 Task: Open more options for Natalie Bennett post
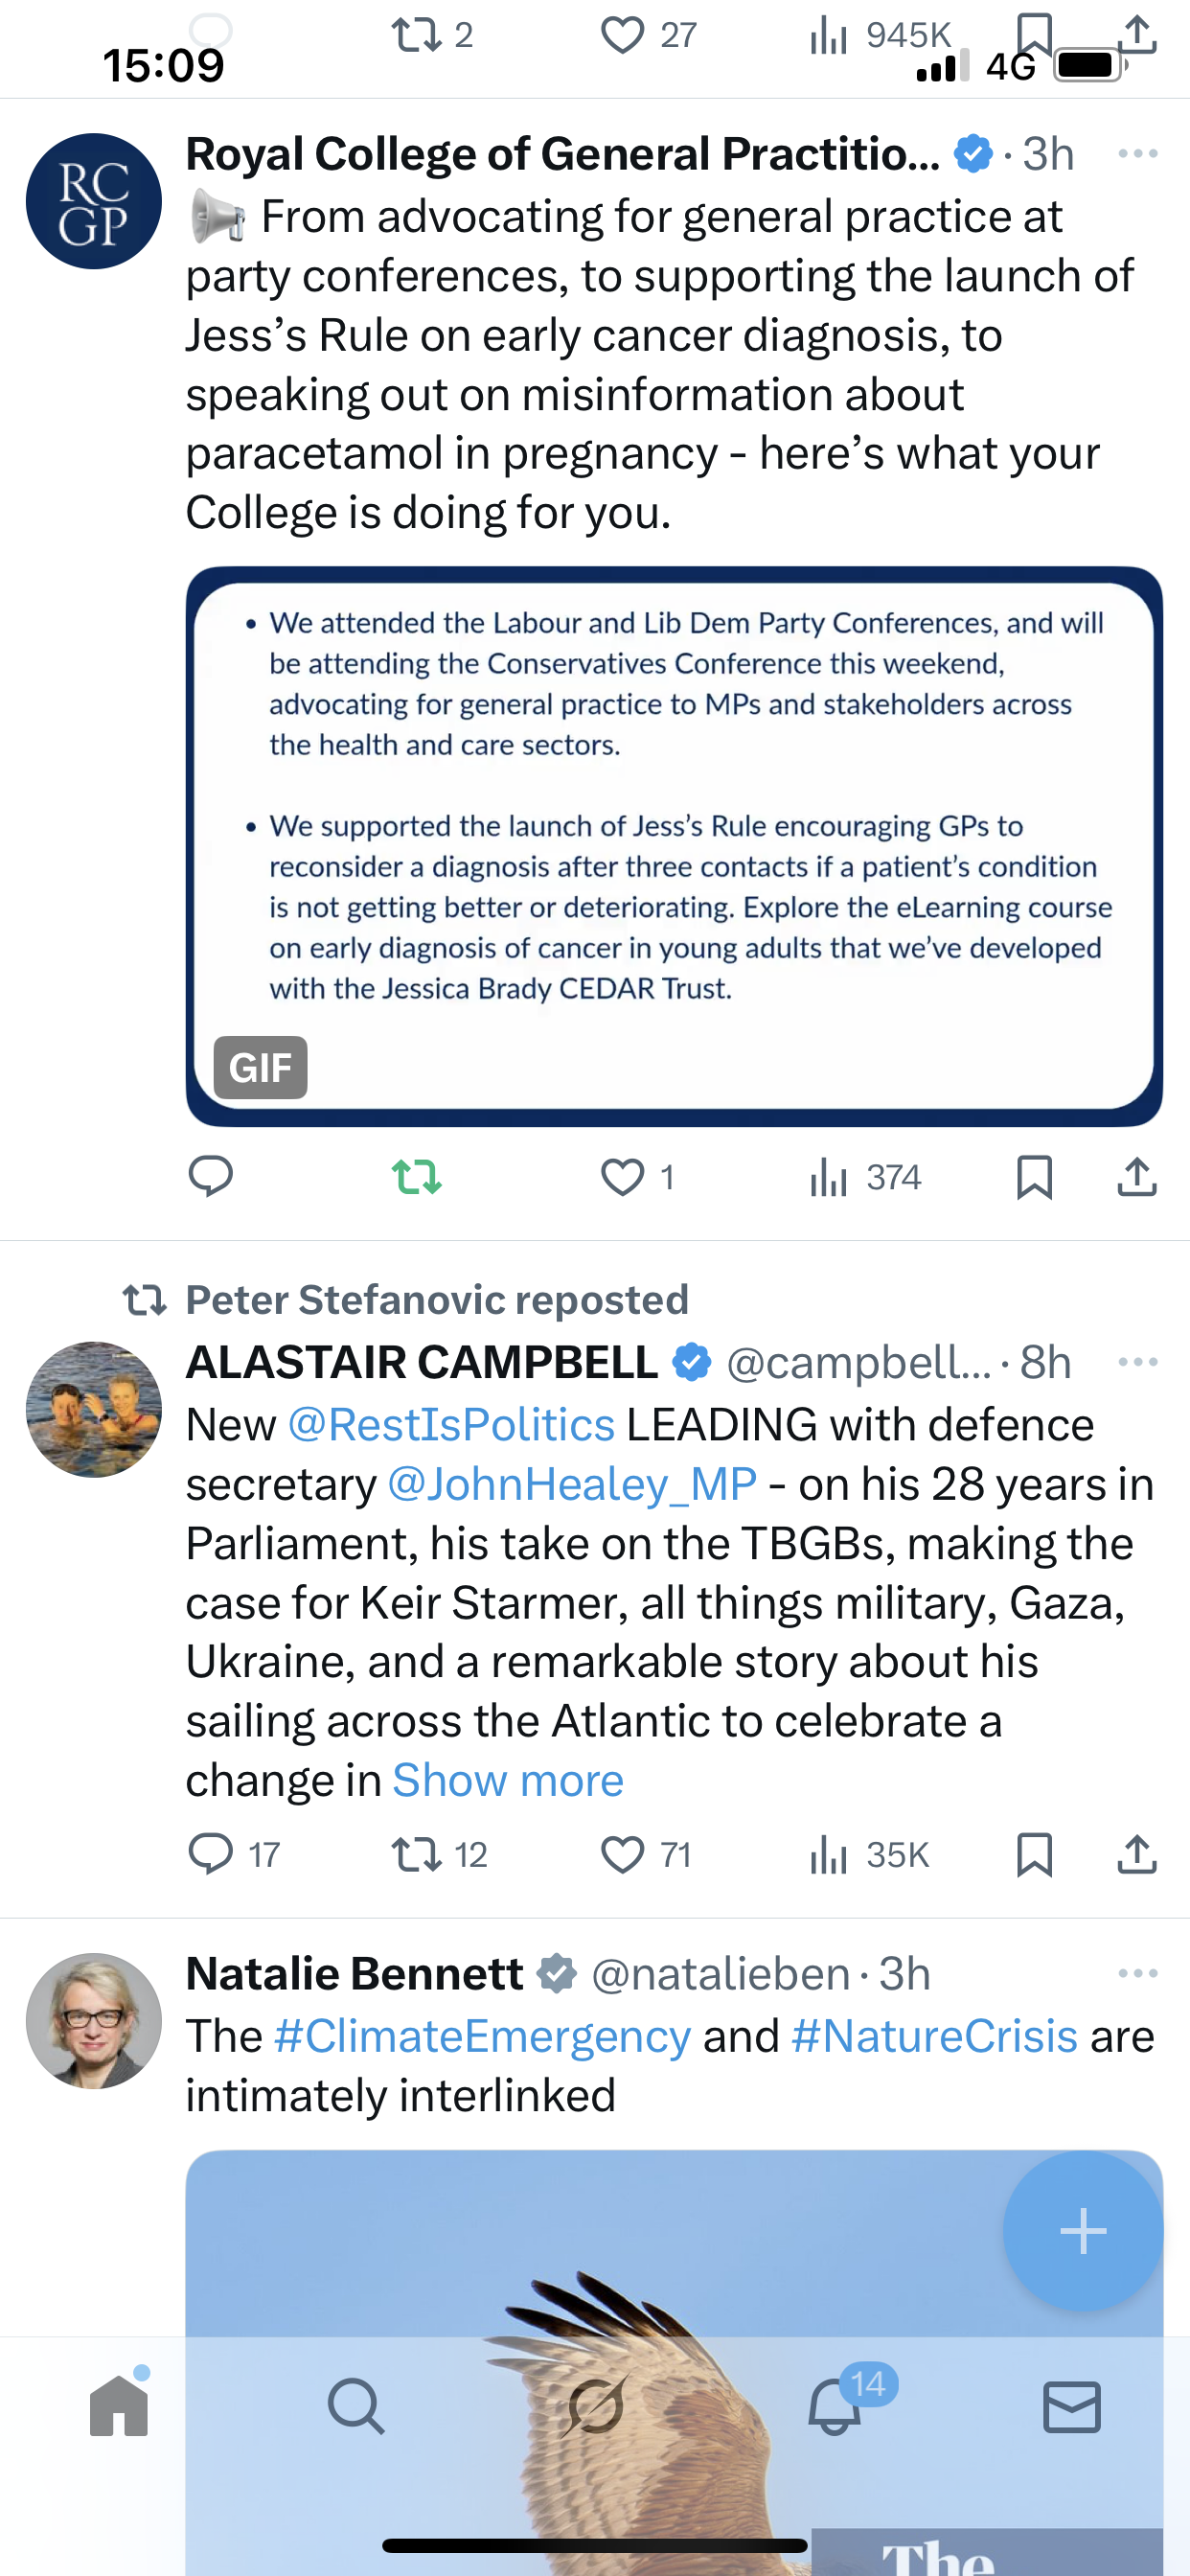coord(1138,1973)
